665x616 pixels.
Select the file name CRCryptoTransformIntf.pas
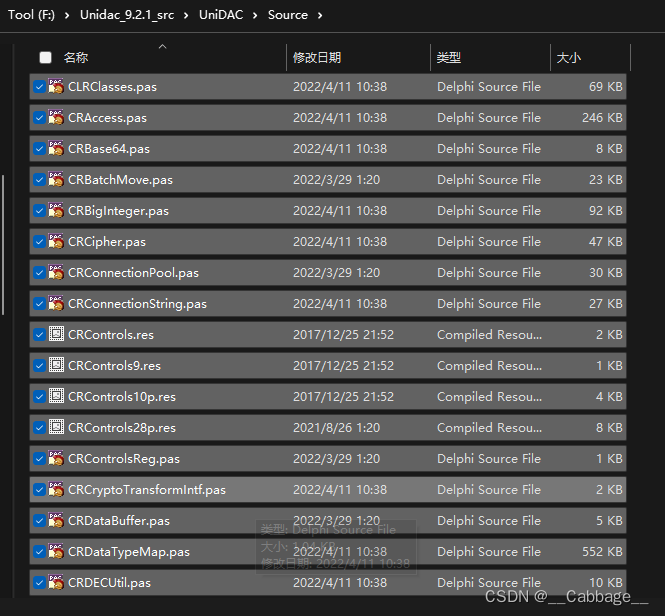(147, 490)
